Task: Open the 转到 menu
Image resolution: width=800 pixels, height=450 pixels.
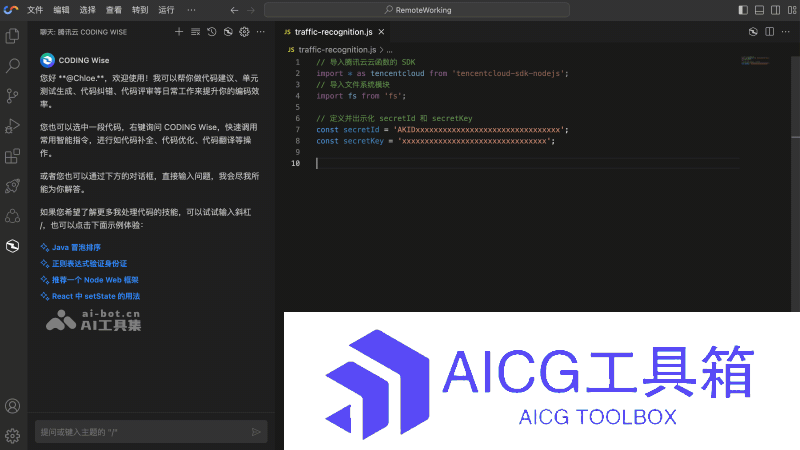Action: click(x=140, y=10)
